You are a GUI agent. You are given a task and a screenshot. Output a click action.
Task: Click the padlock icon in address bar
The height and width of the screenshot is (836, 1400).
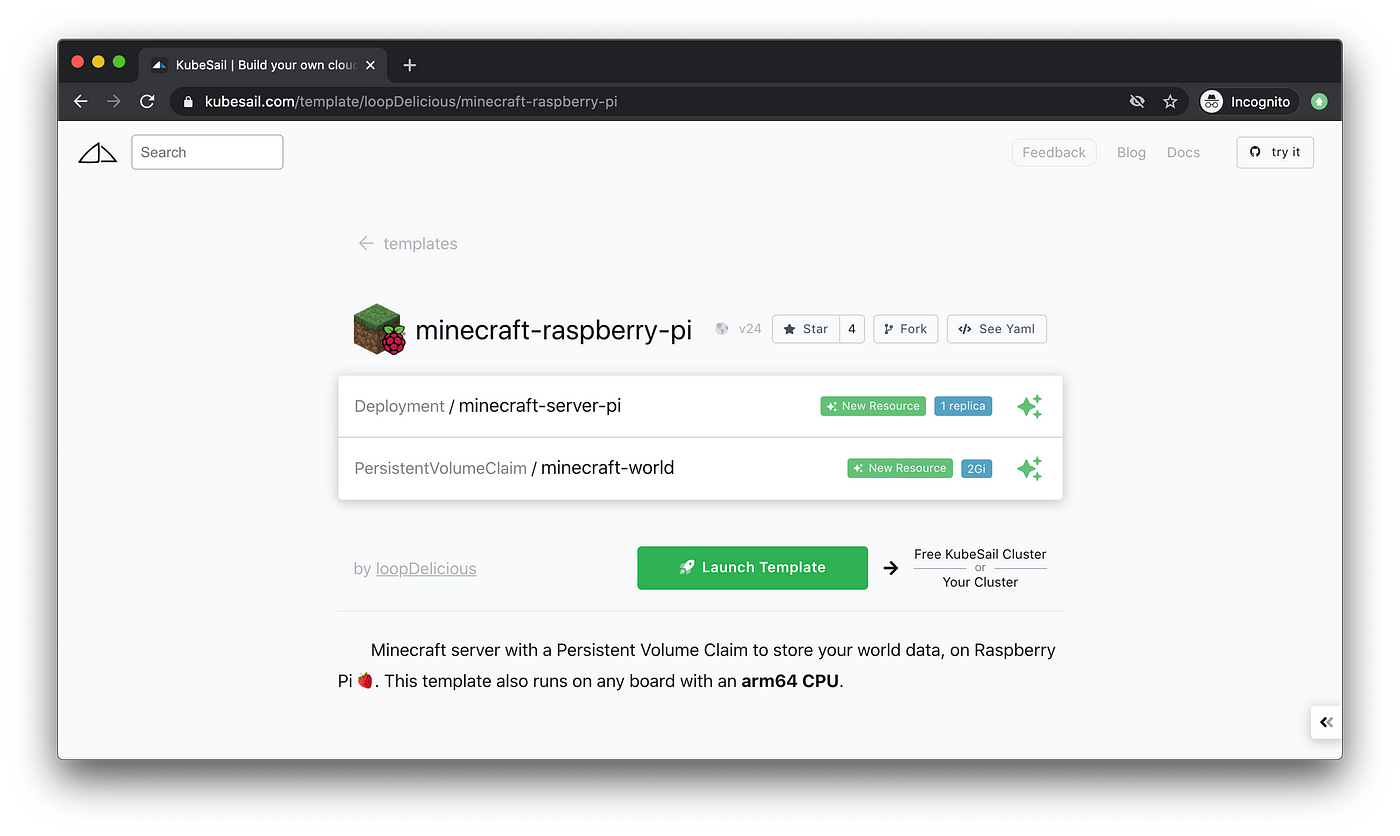[188, 101]
